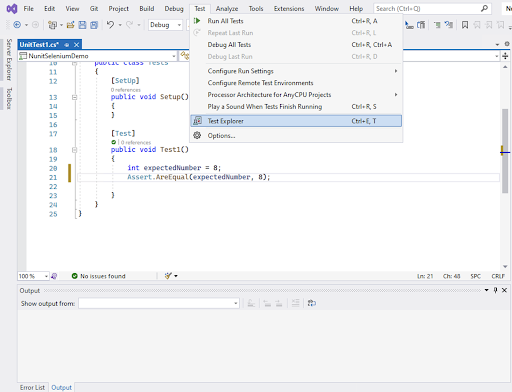Screen dimensions: 512x392
Task: Click the SPC indentation indicator
Action: click(x=475, y=276)
